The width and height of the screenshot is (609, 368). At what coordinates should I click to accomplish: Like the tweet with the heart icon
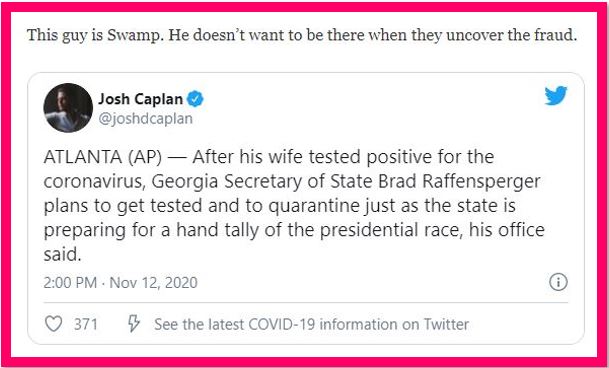(54, 324)
